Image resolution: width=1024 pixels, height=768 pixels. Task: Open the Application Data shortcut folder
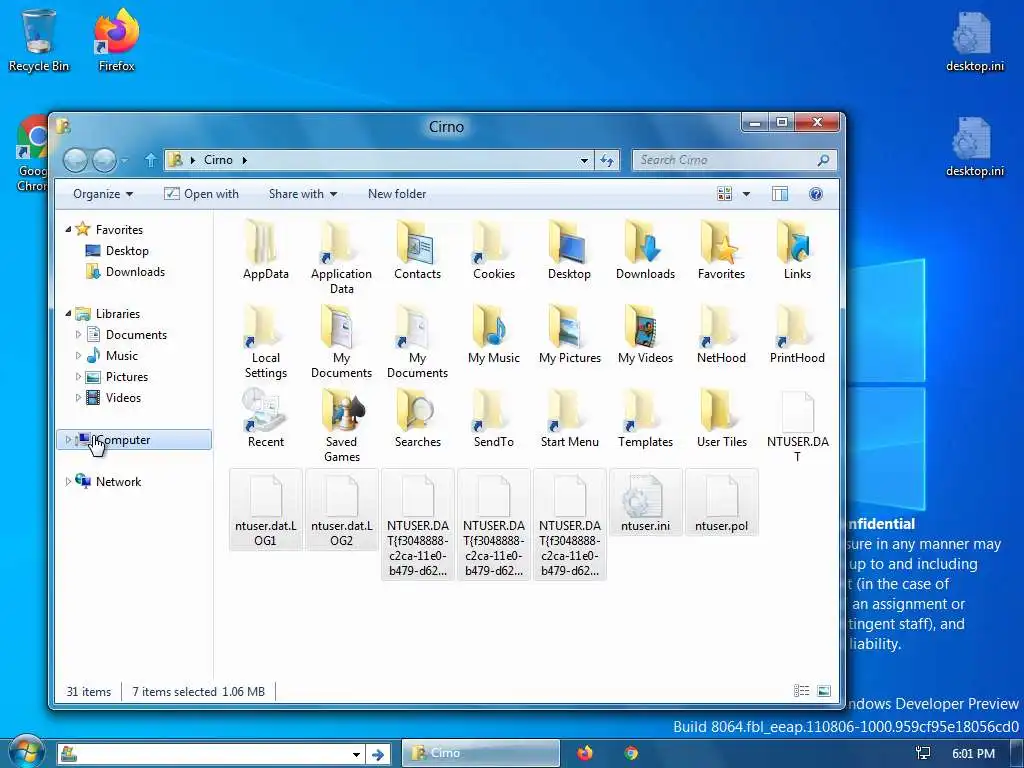[x=341, y=257]
